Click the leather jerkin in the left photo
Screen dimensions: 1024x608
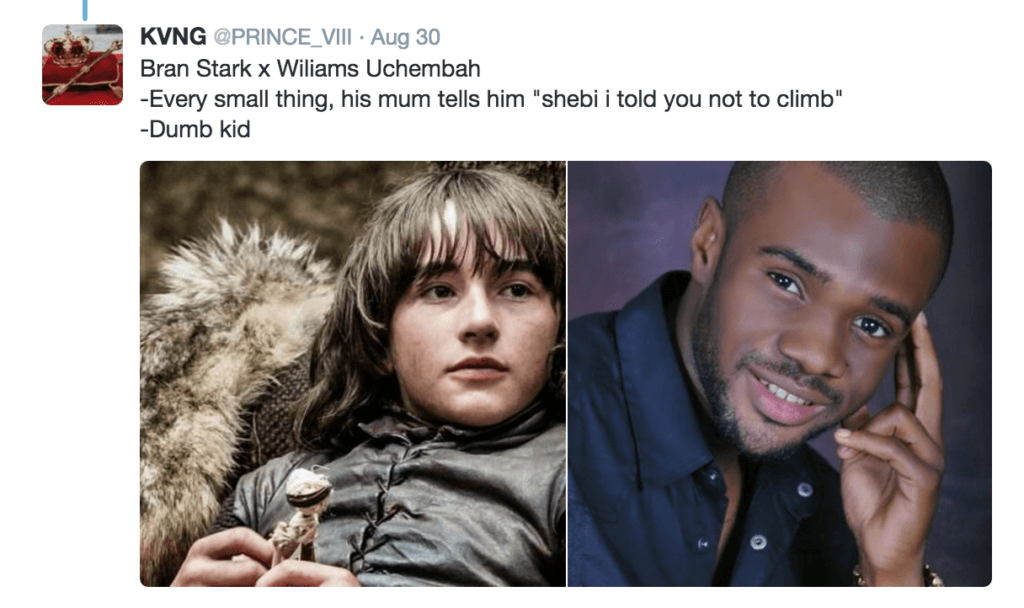pos(440,500)
